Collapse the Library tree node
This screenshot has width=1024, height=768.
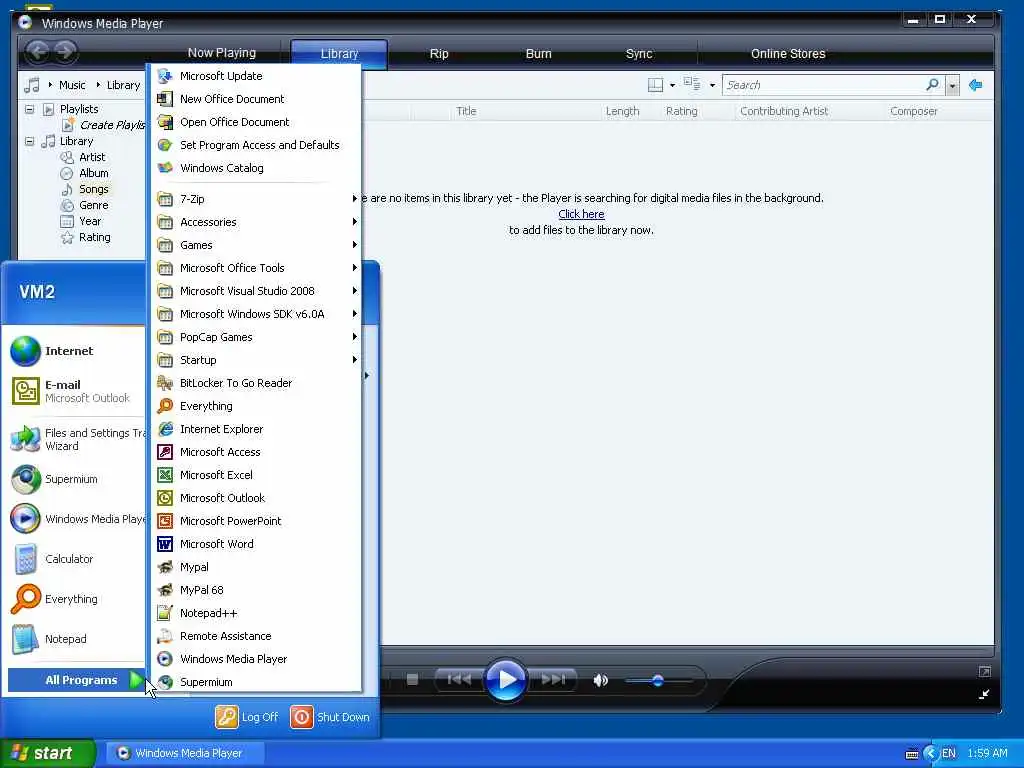29,141
